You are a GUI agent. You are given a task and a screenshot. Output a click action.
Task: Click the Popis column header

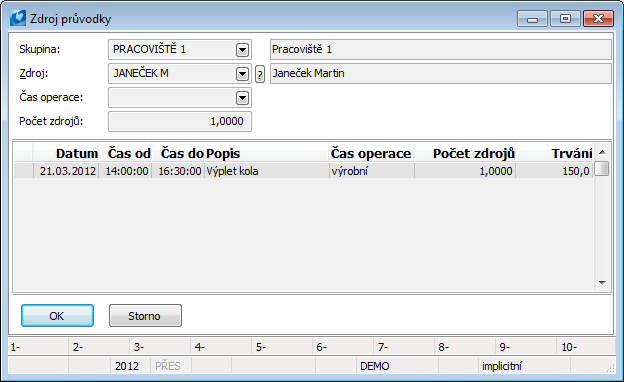pos(267,153)
